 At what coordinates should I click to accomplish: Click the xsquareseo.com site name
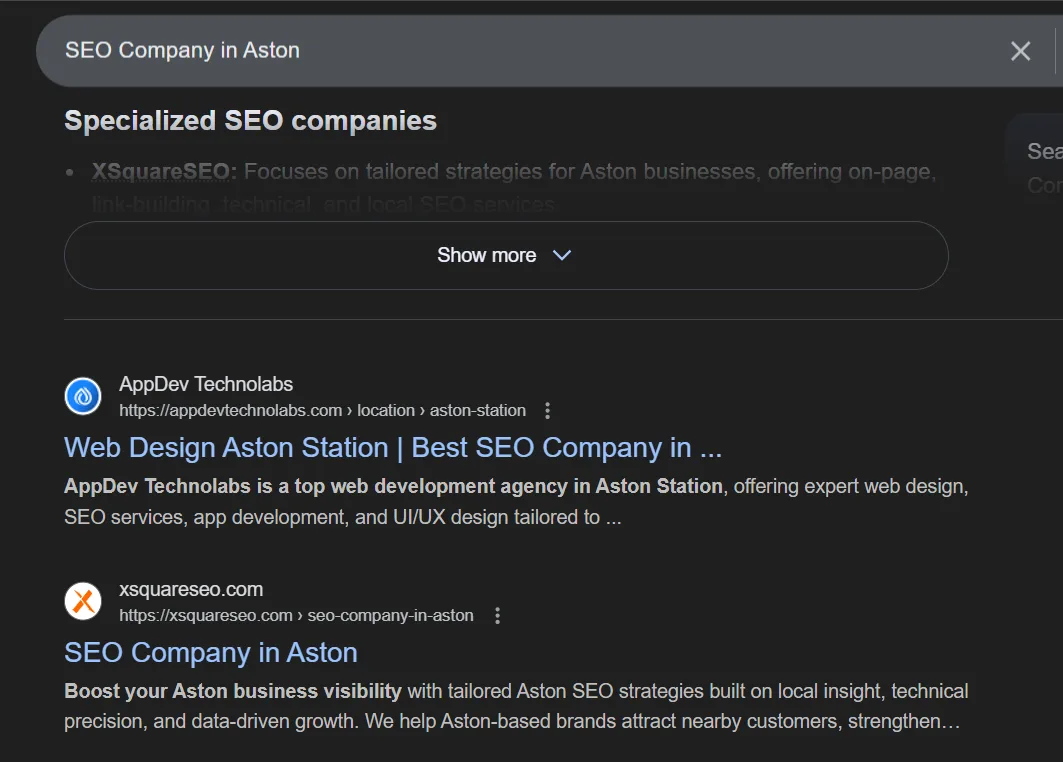190,589
